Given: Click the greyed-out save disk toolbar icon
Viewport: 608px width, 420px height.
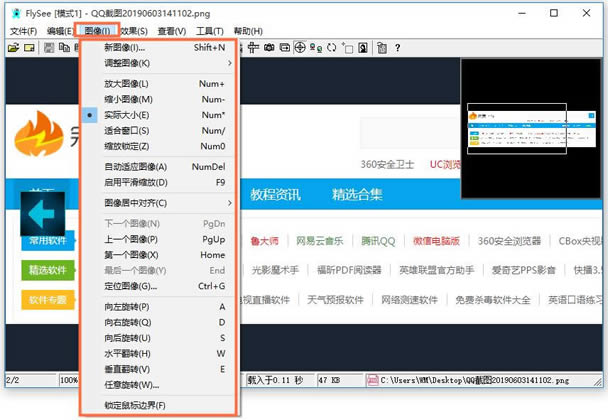Looking at the screenshot, I should [x=49, y=48].
